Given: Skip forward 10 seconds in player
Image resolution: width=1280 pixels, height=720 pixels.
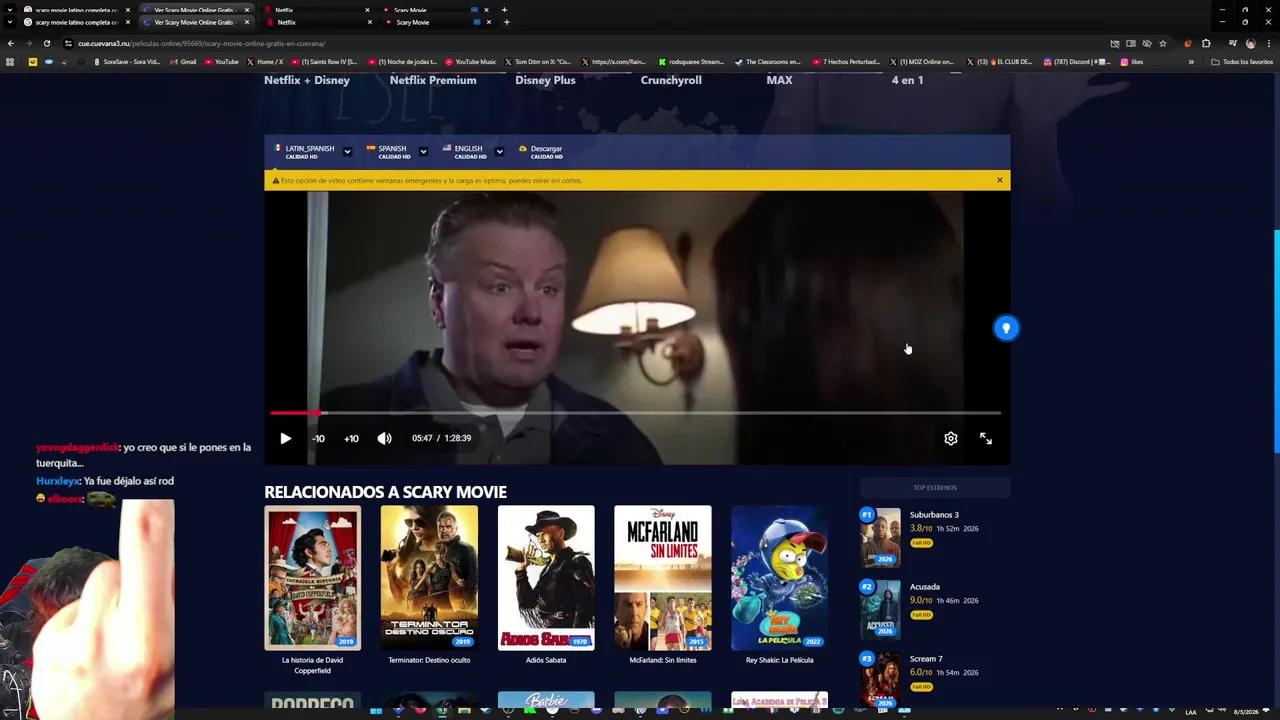Looking at the screenshot, I should tap(351, 438).
